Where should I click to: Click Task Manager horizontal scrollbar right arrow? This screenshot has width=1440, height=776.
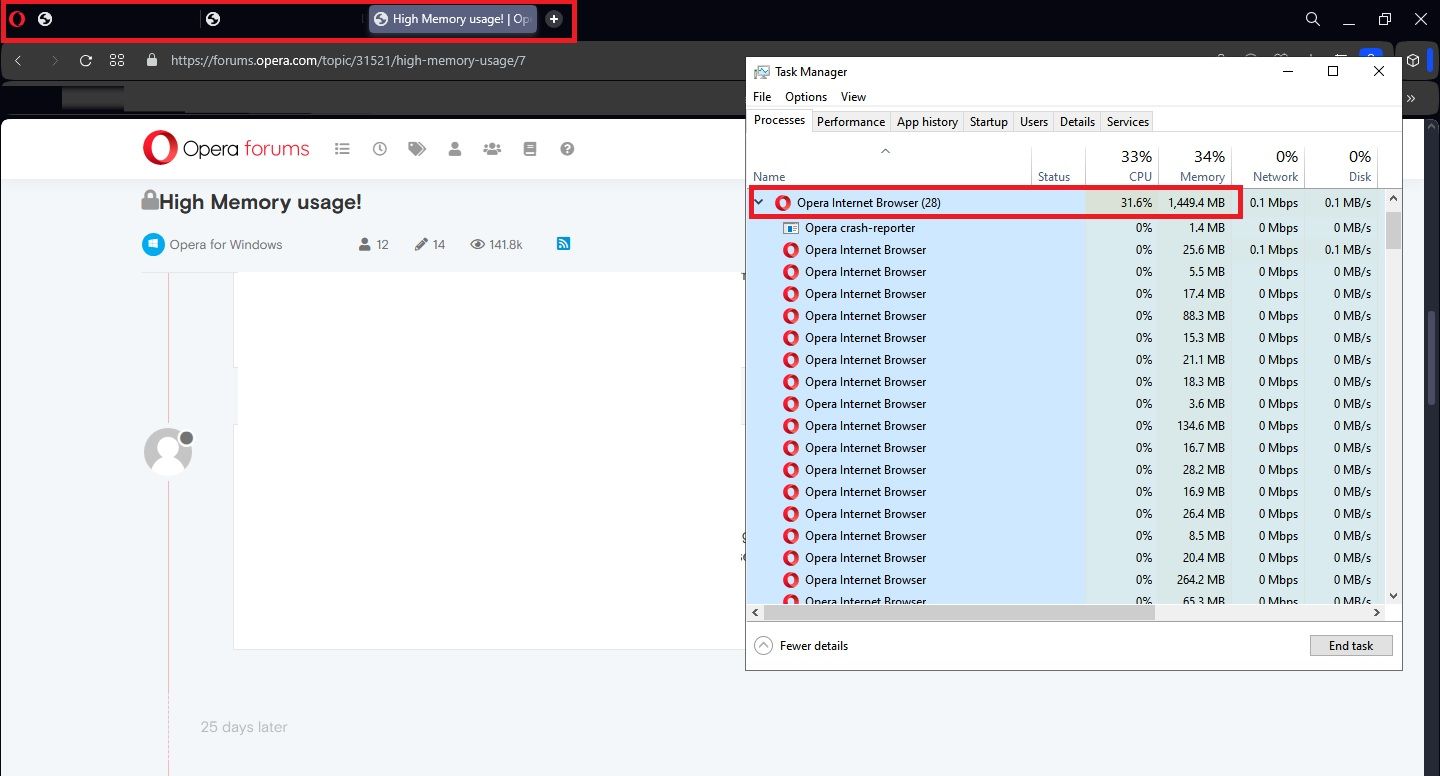(x=1377, y=612)
